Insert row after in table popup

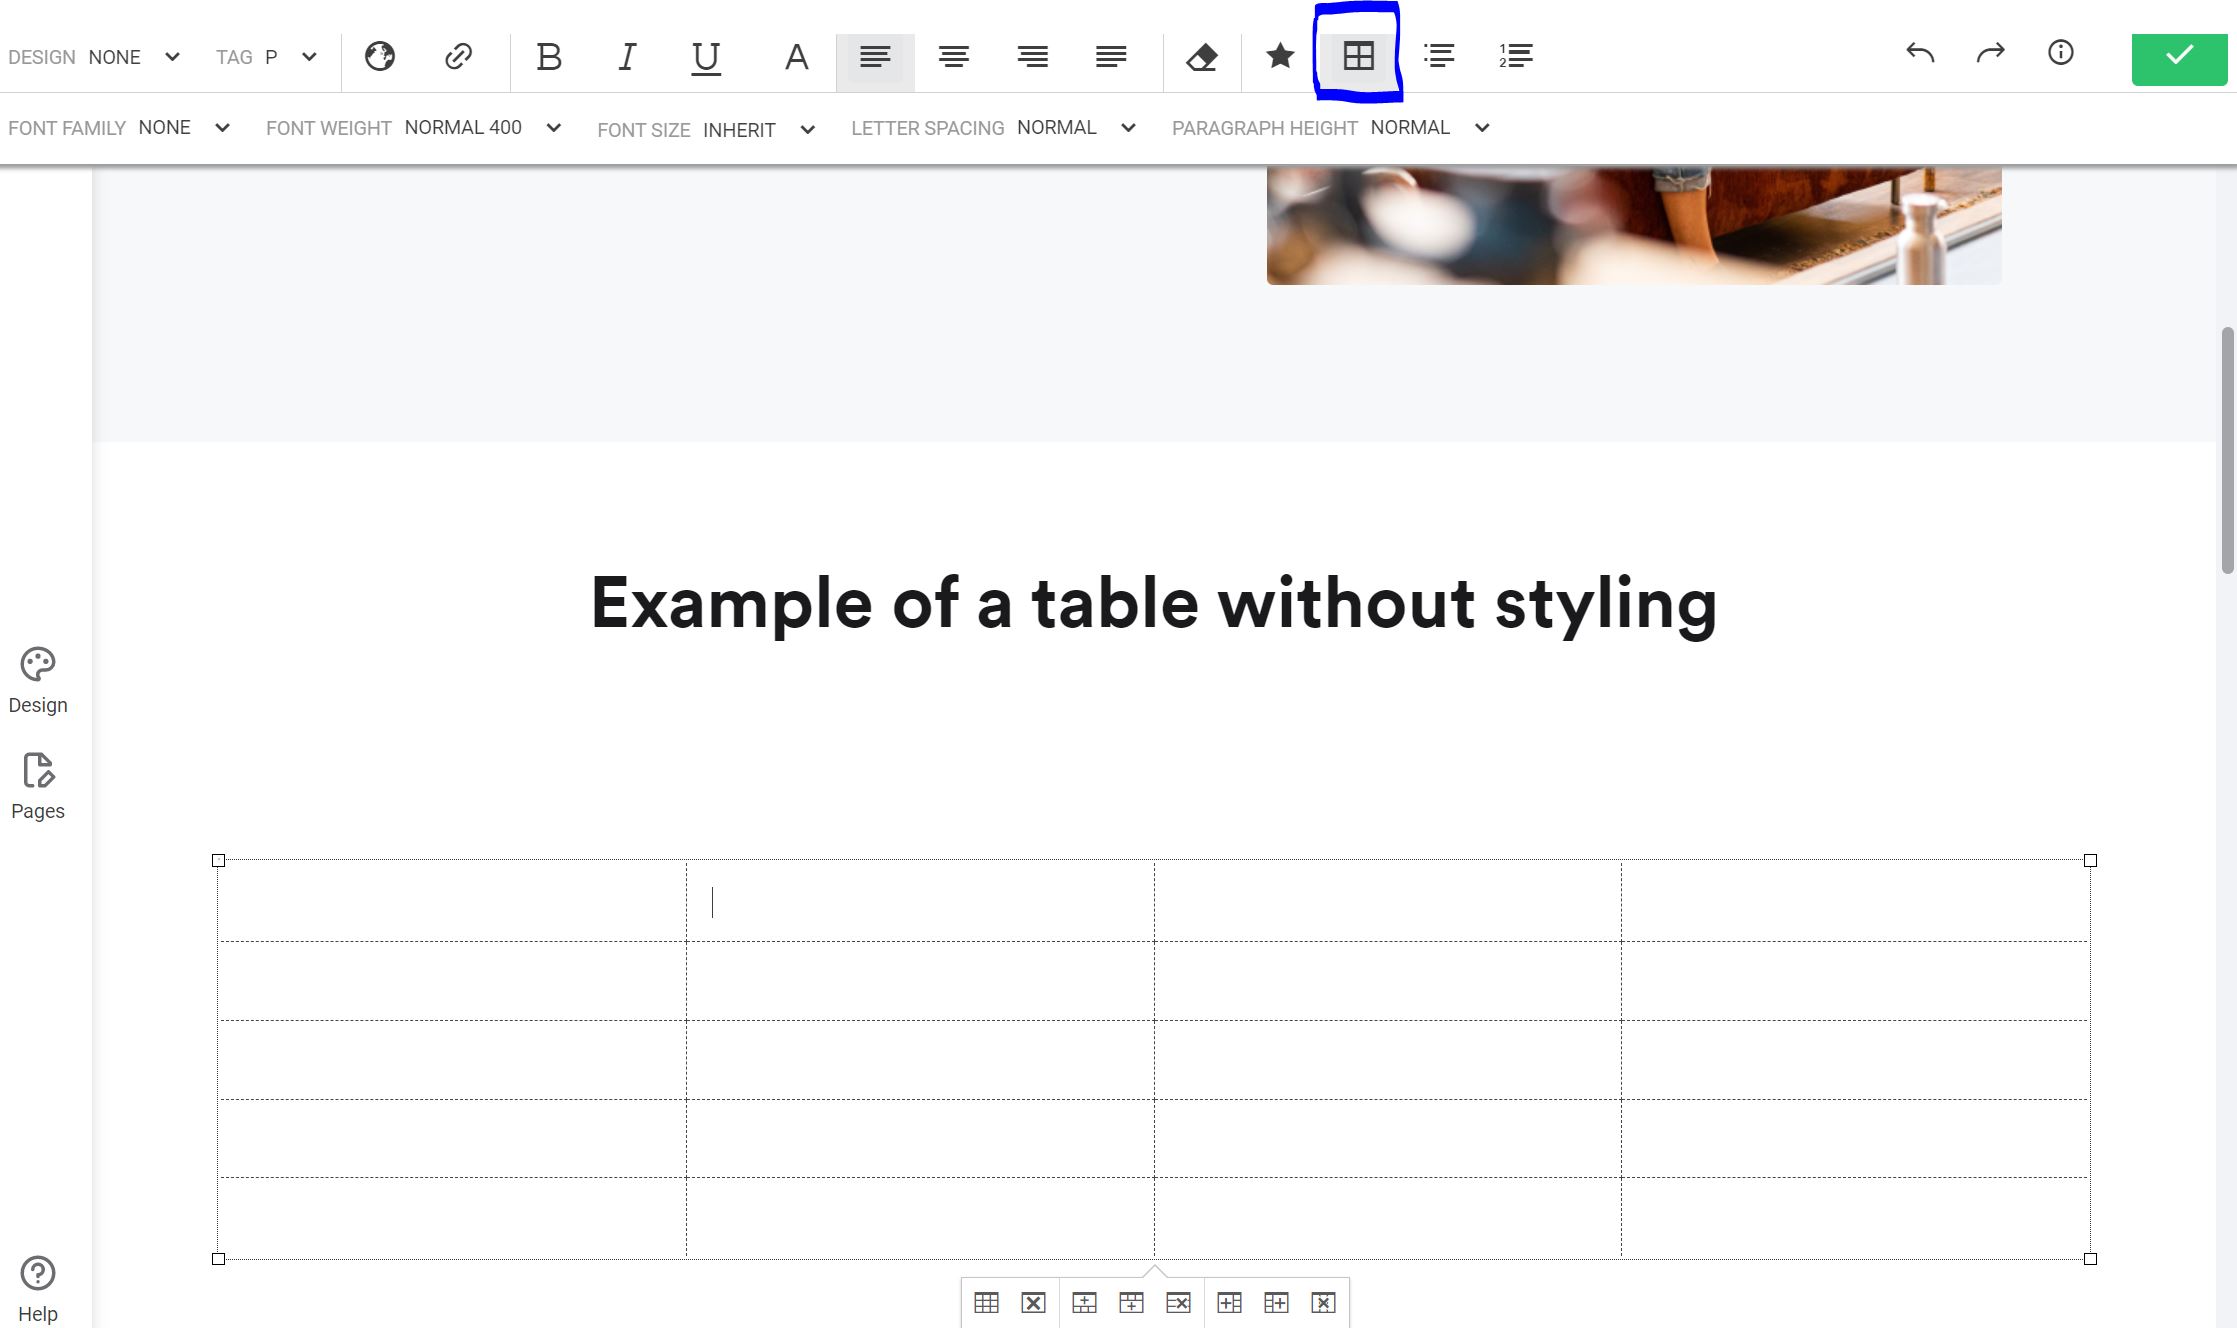[1132, 1303]
